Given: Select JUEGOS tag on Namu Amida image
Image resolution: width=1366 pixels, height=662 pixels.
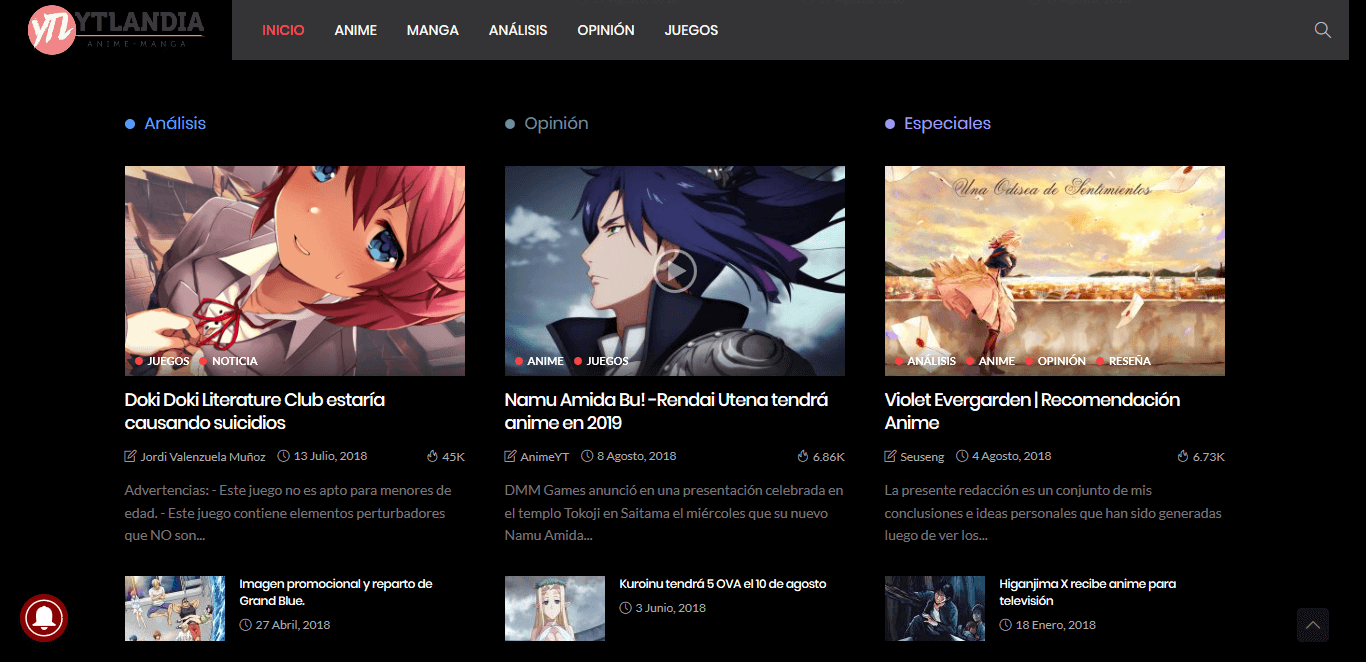Looking at the screenshot, I should point(608,361).
